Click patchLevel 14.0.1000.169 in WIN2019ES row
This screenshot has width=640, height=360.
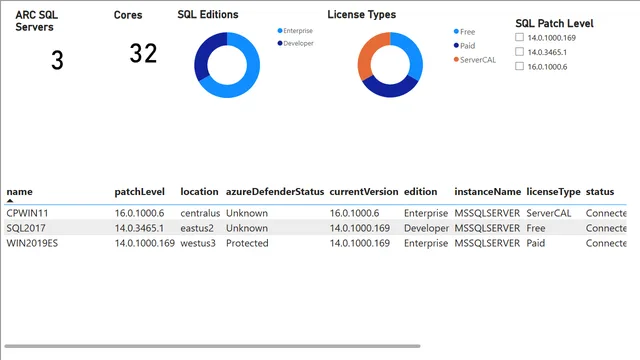click(x=144, y=243)
